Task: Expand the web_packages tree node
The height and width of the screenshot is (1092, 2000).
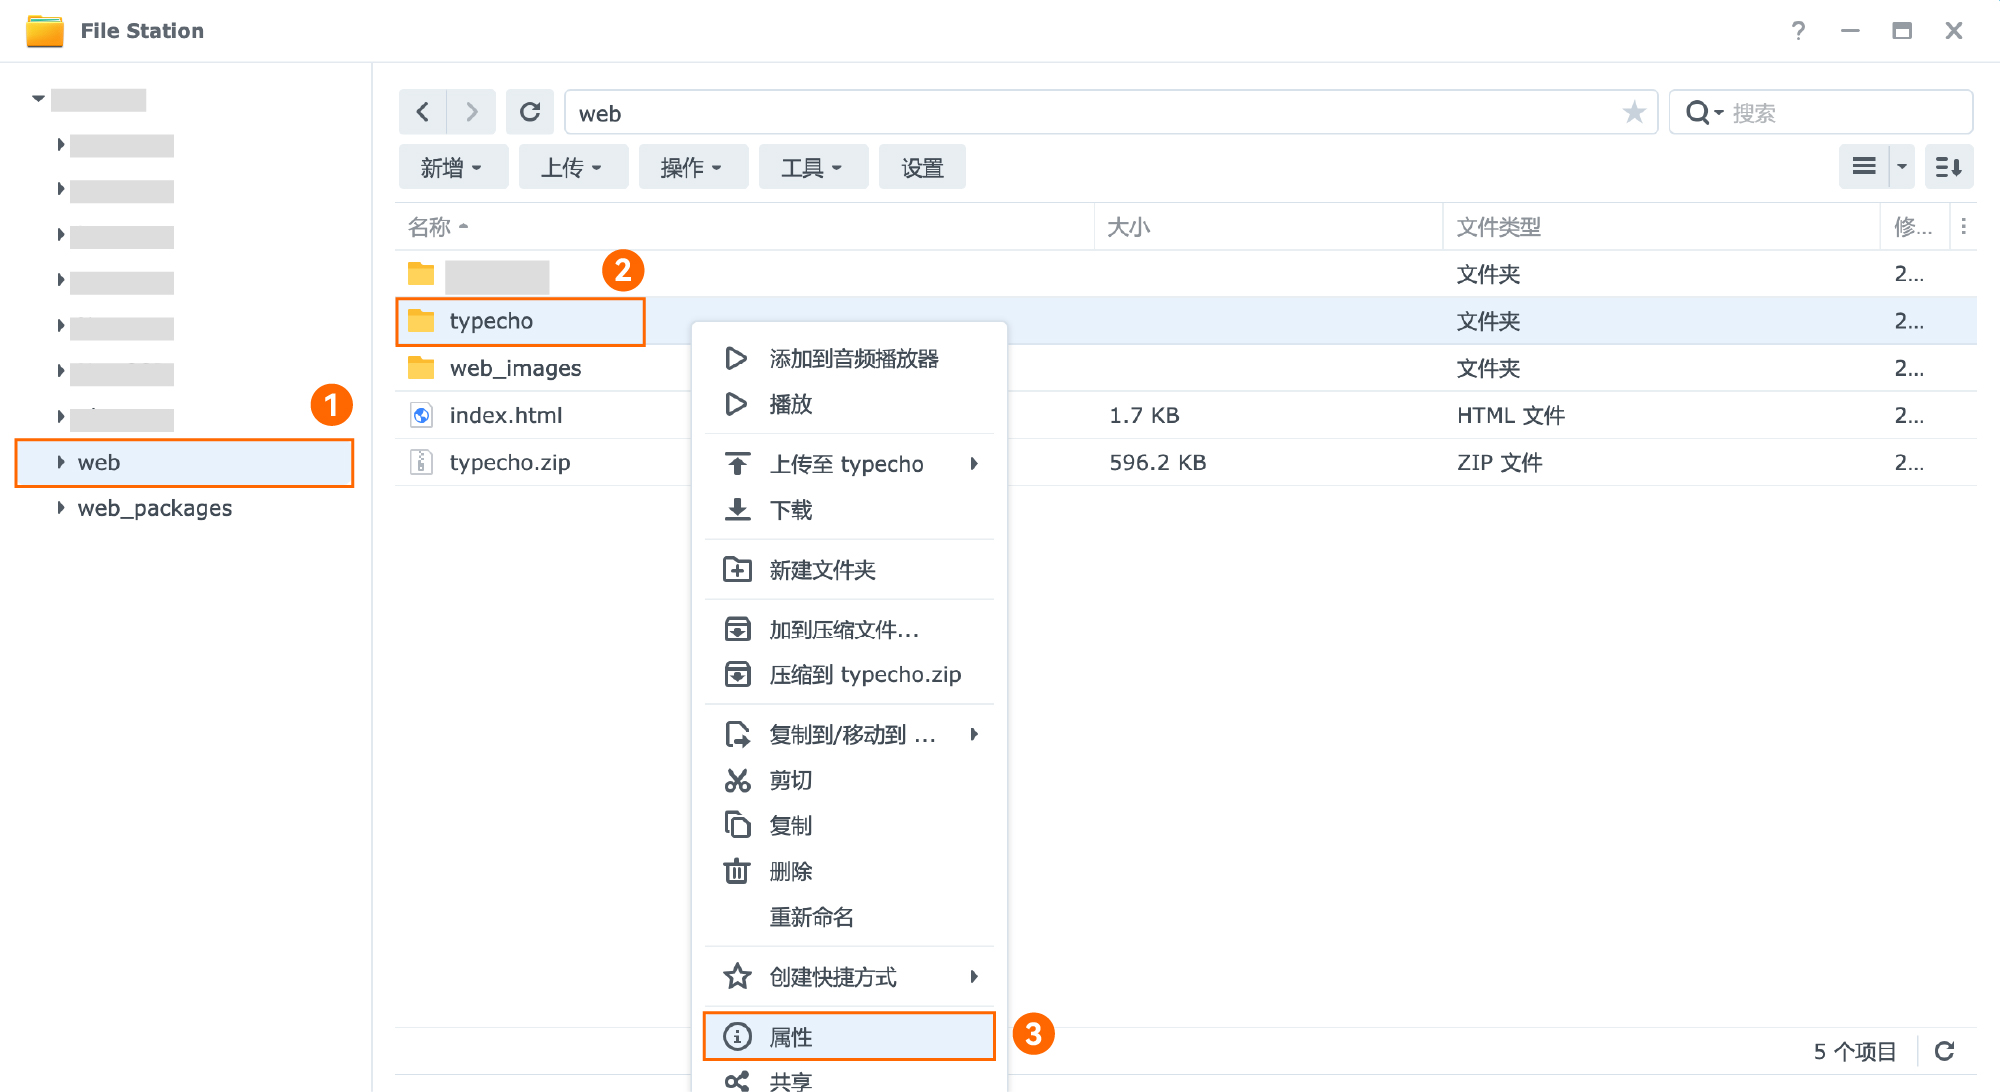Action: [x=61, y=508]
